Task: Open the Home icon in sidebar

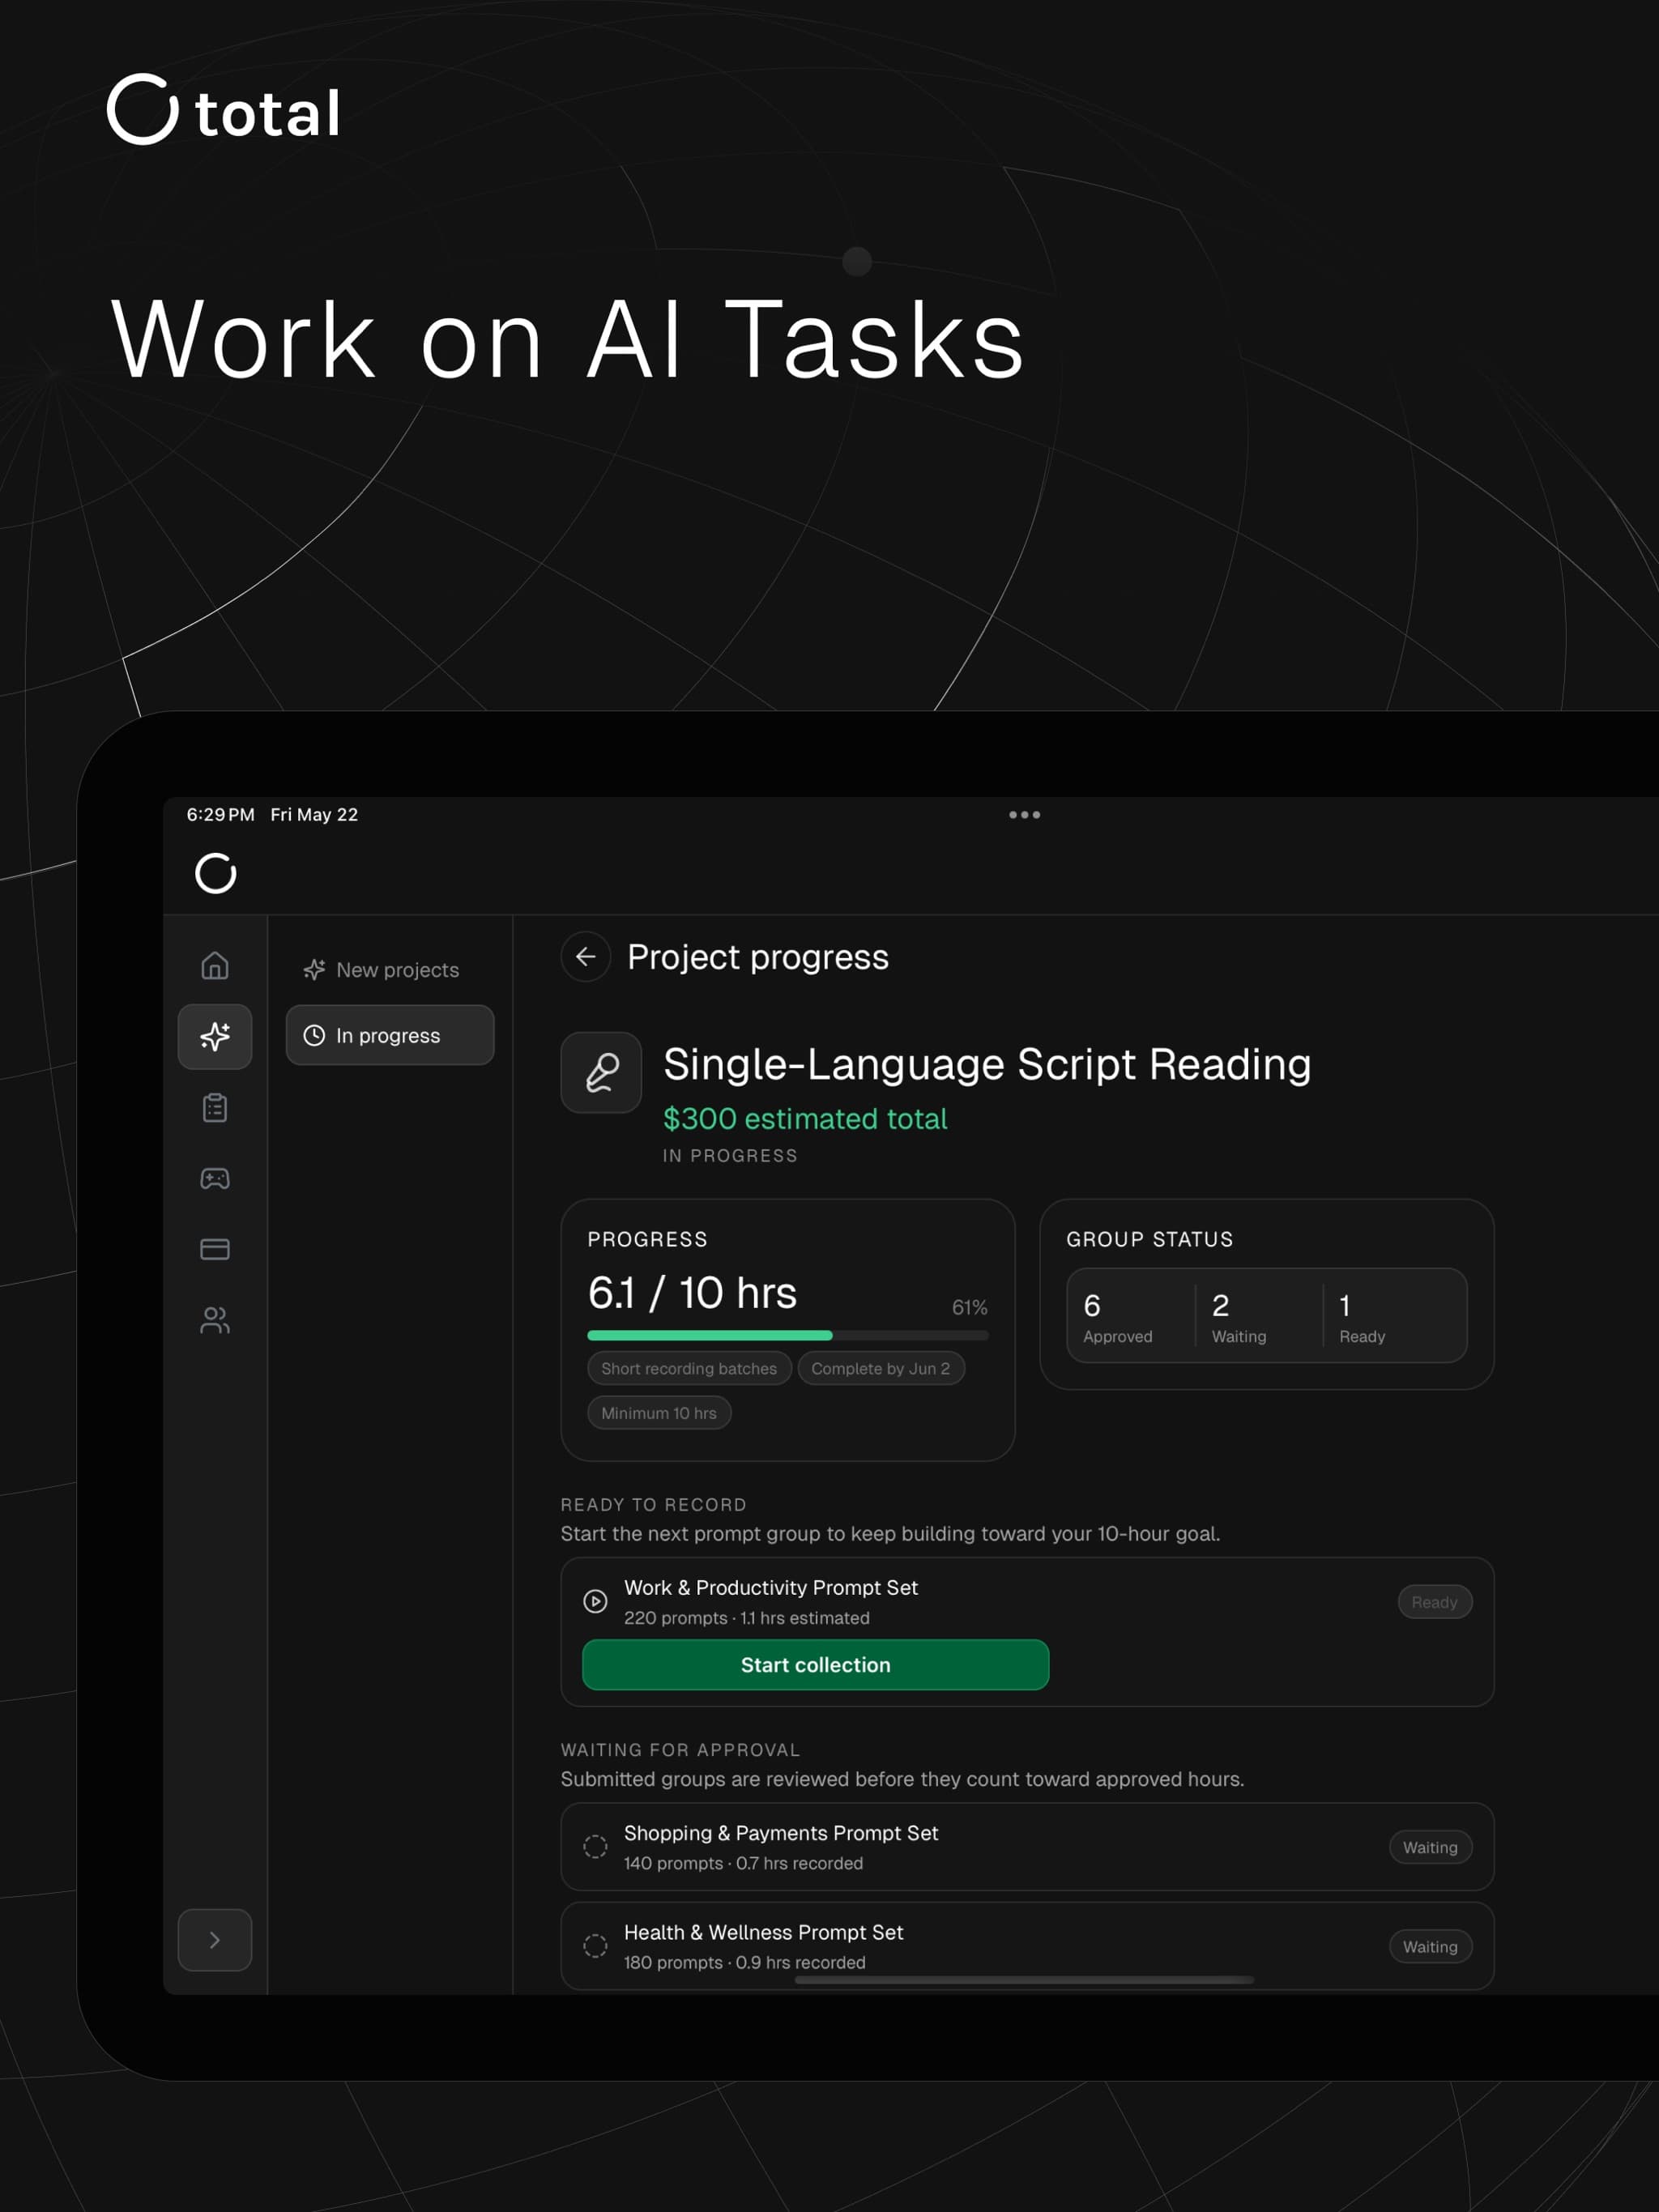Action: tap(215, 966)
